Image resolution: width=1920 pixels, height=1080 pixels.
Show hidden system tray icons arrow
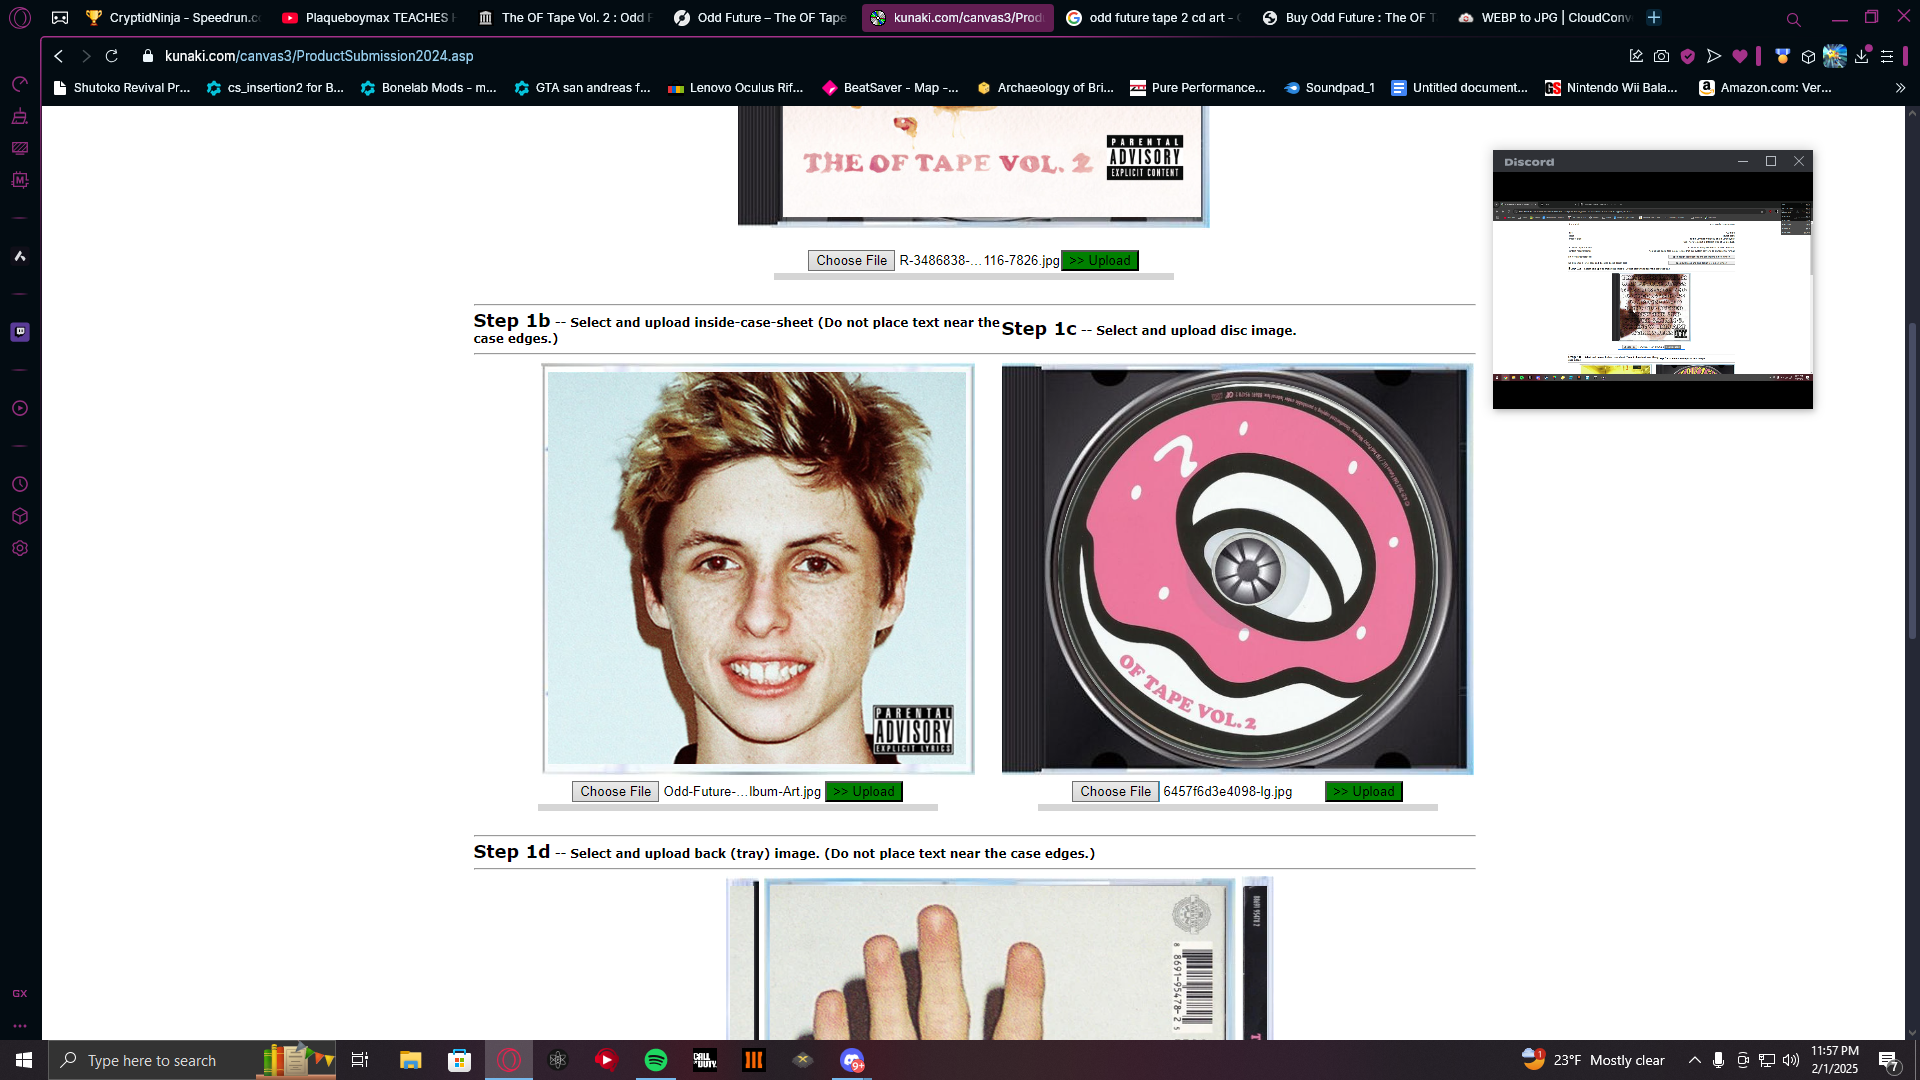pos(1694,1060)
